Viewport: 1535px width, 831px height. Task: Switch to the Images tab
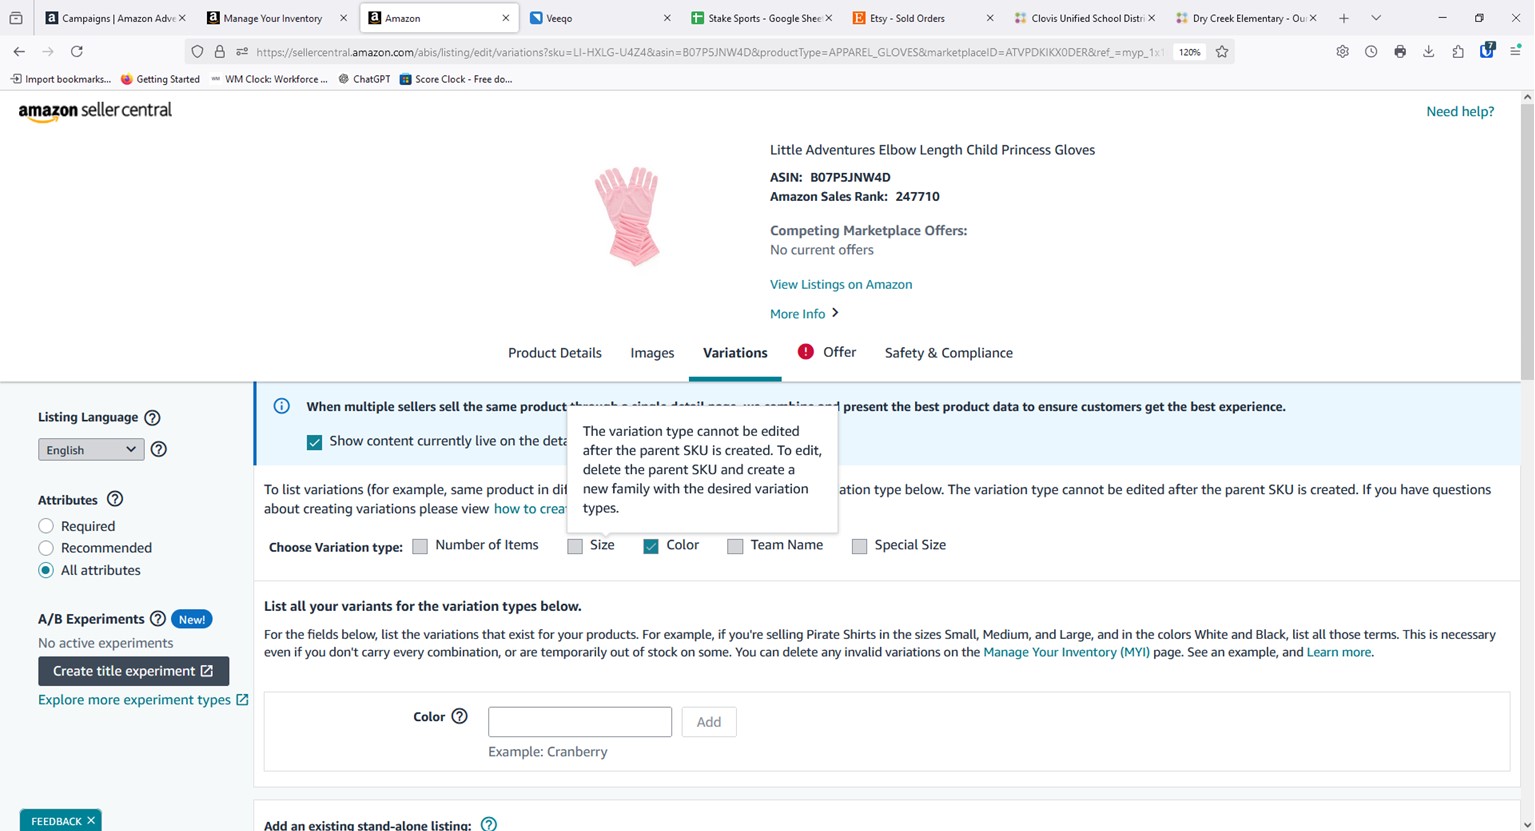click(x=652, y=353)
